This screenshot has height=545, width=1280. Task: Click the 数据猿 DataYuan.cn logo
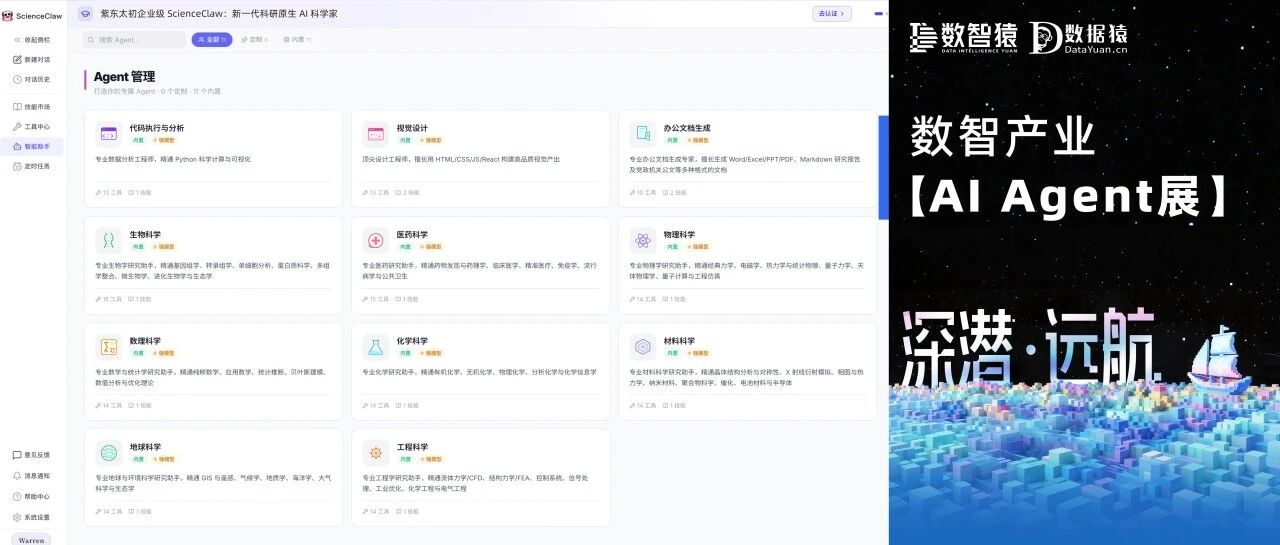1079,37
